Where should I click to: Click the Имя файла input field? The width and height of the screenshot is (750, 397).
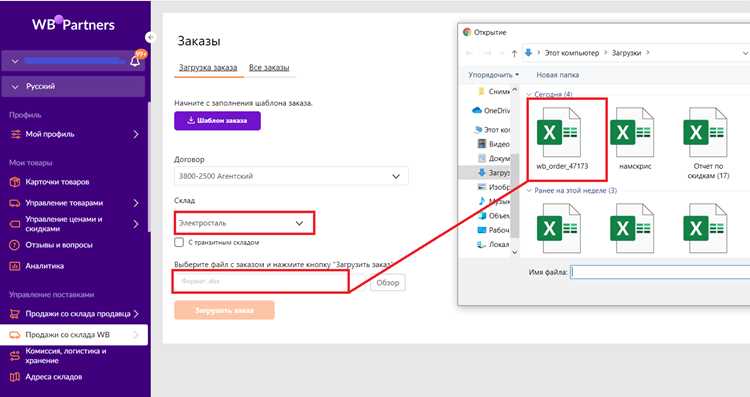pos(660,272)
